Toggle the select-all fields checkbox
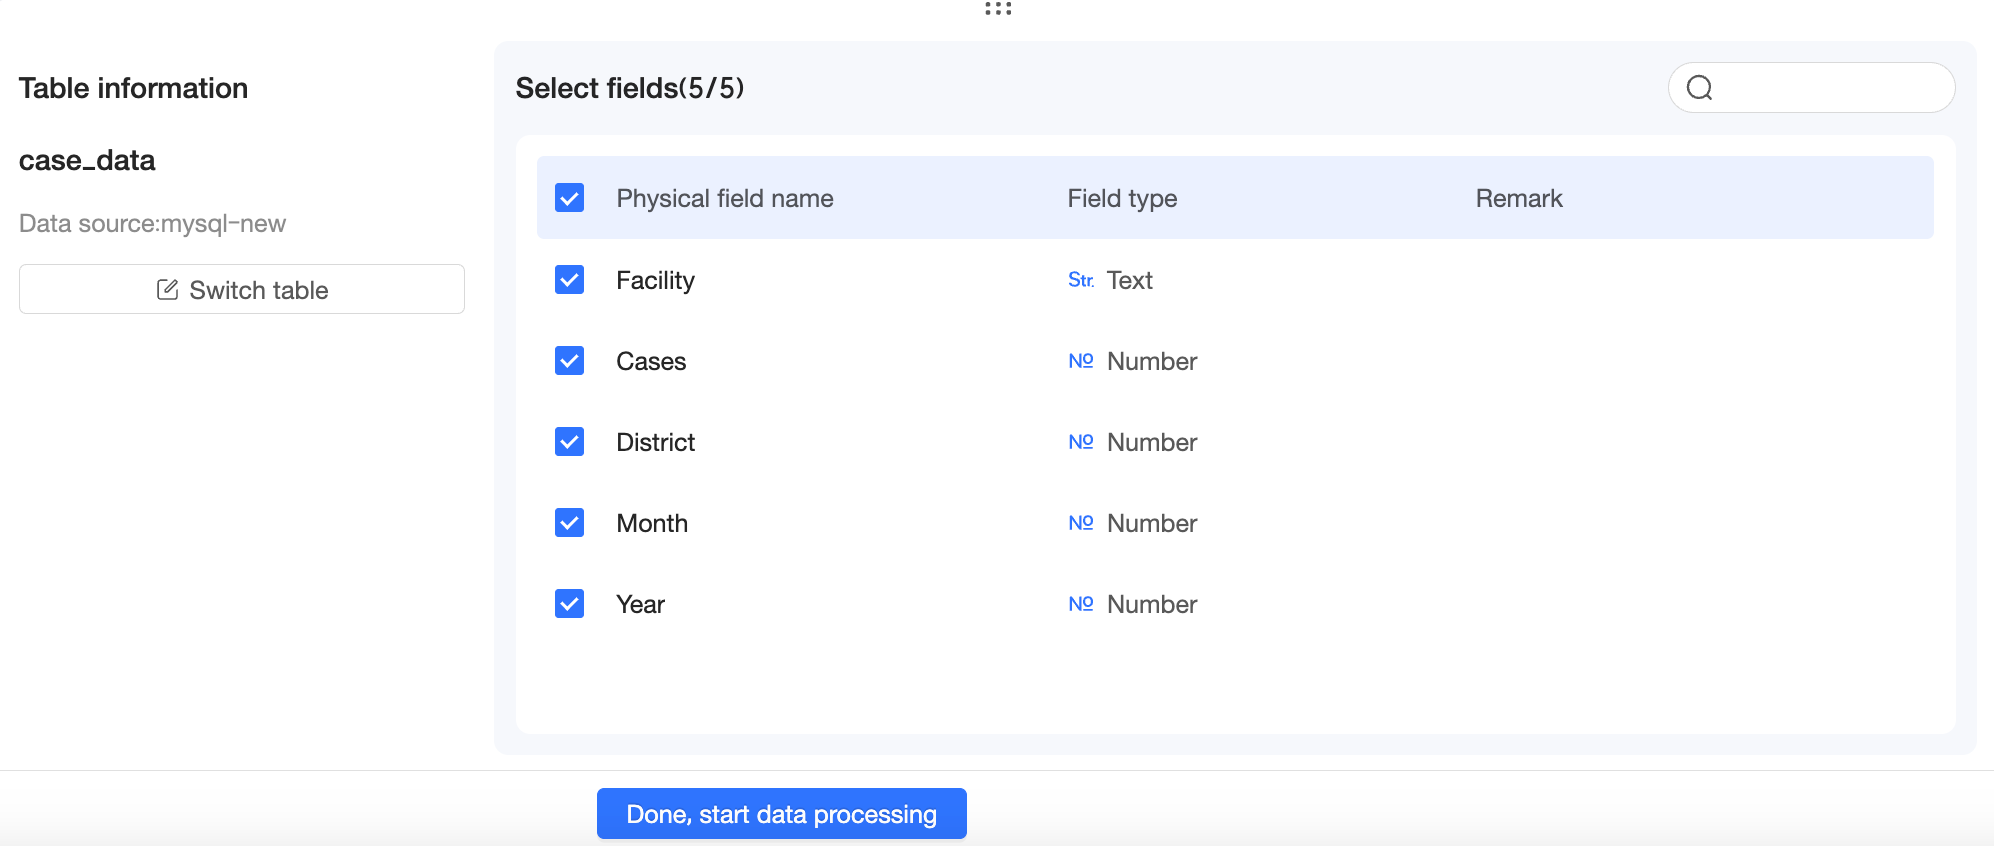1994x846 pixels. coord(569,198)
